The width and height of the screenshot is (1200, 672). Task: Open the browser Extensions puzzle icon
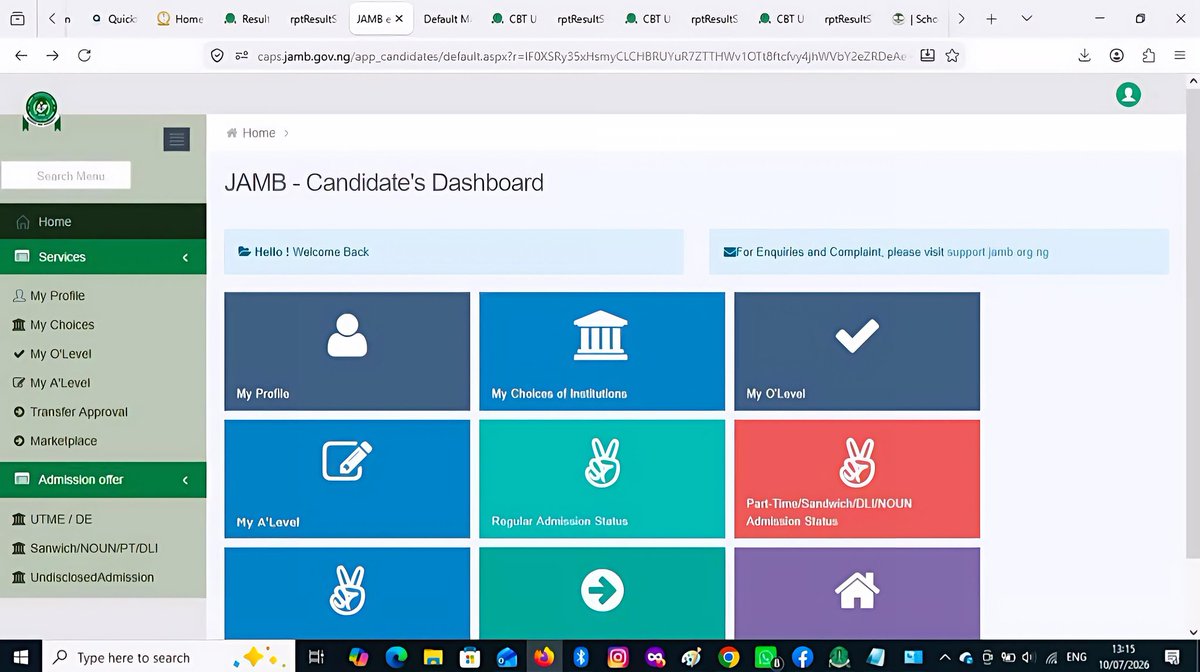pos(1148,56)
